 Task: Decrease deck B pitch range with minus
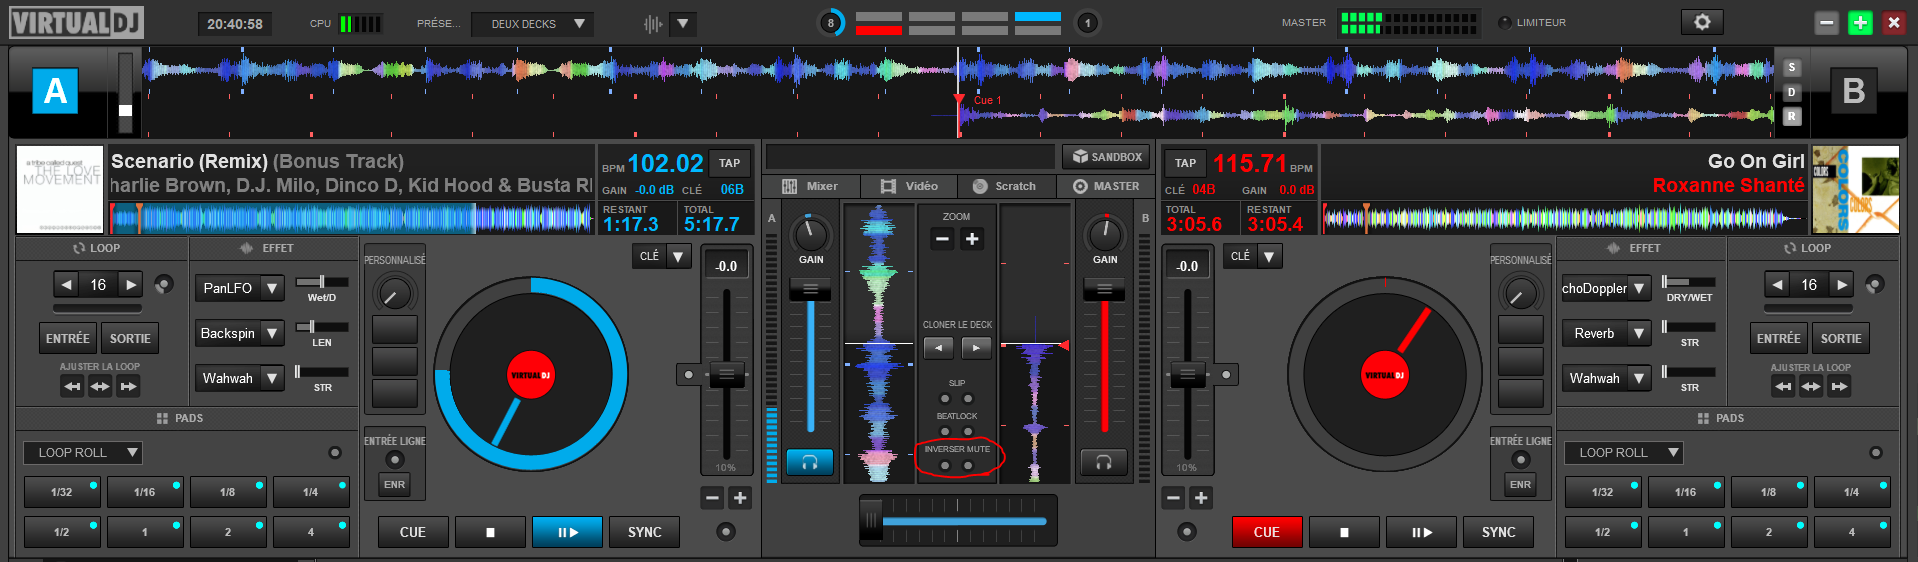(1173, 498)
